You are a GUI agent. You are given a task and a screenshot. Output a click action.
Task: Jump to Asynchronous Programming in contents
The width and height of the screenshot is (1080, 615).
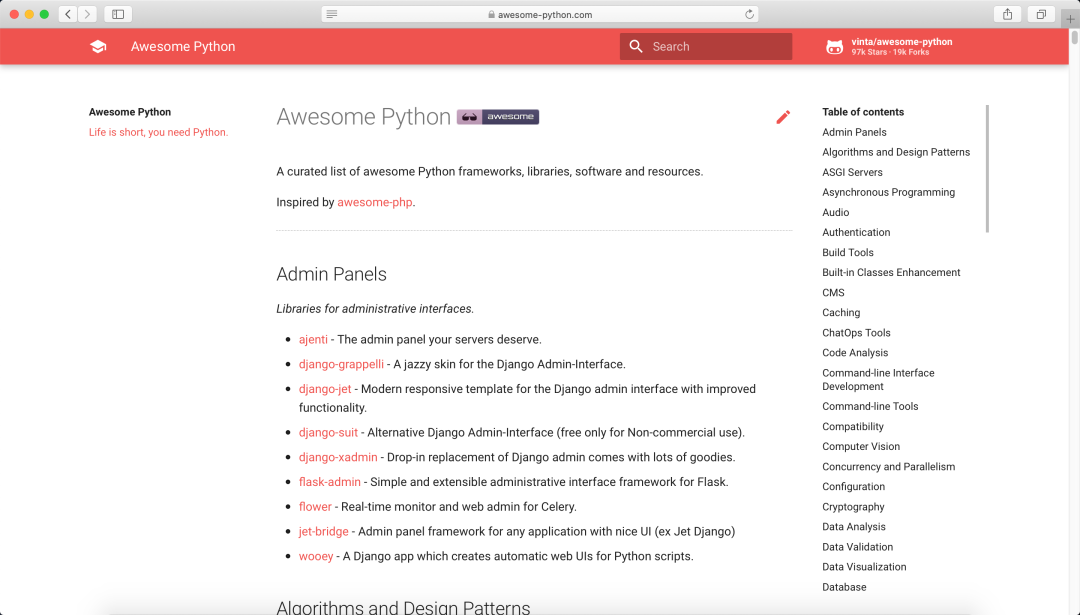tap(889, 192)
